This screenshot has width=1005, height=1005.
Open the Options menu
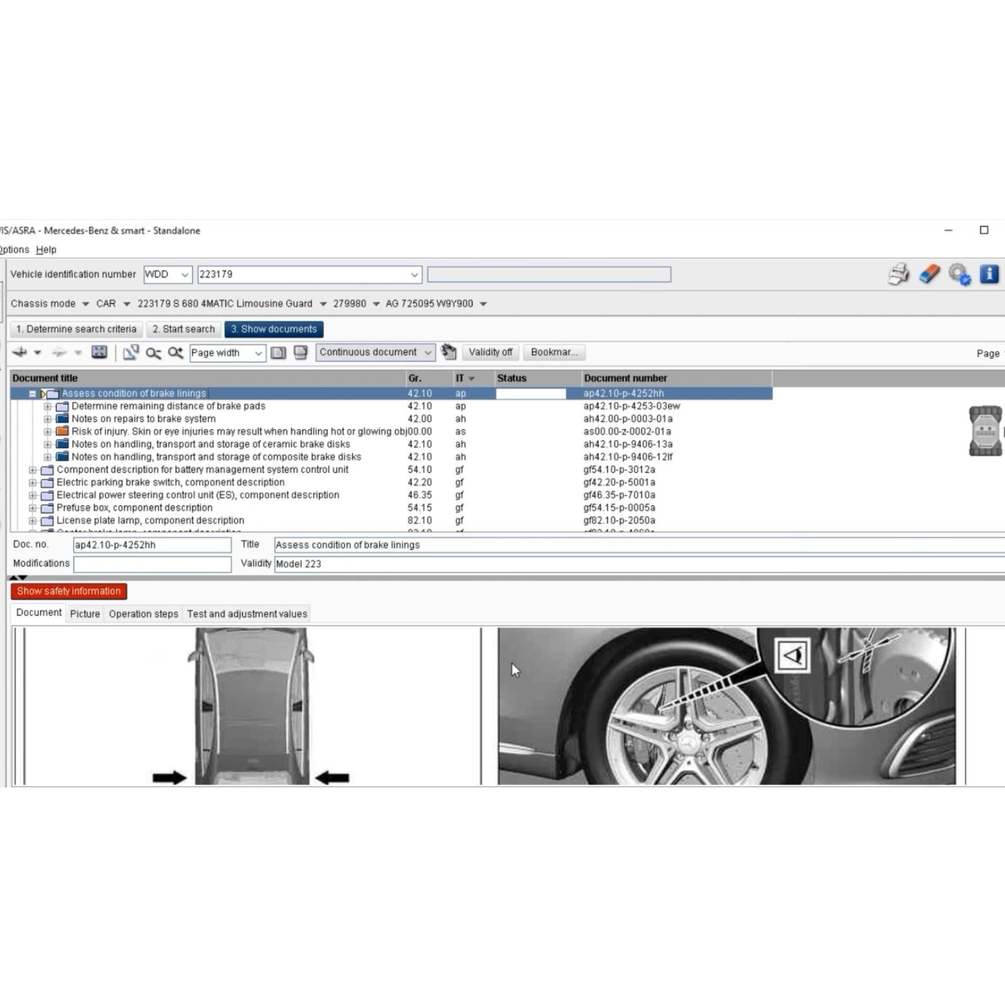coord(14,249)
